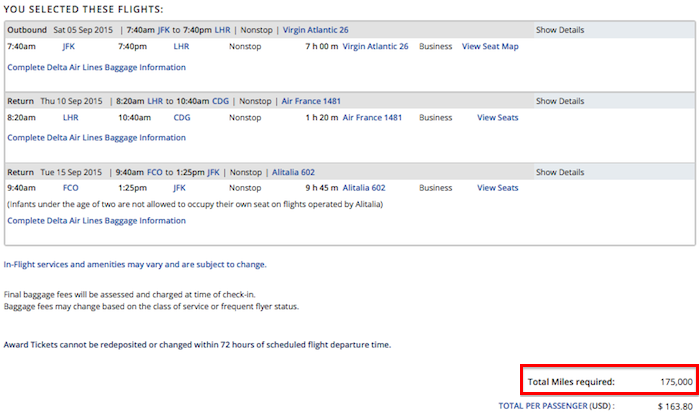Click the Virgin Atlantic 26 link in the flight row

coord(375,46)
